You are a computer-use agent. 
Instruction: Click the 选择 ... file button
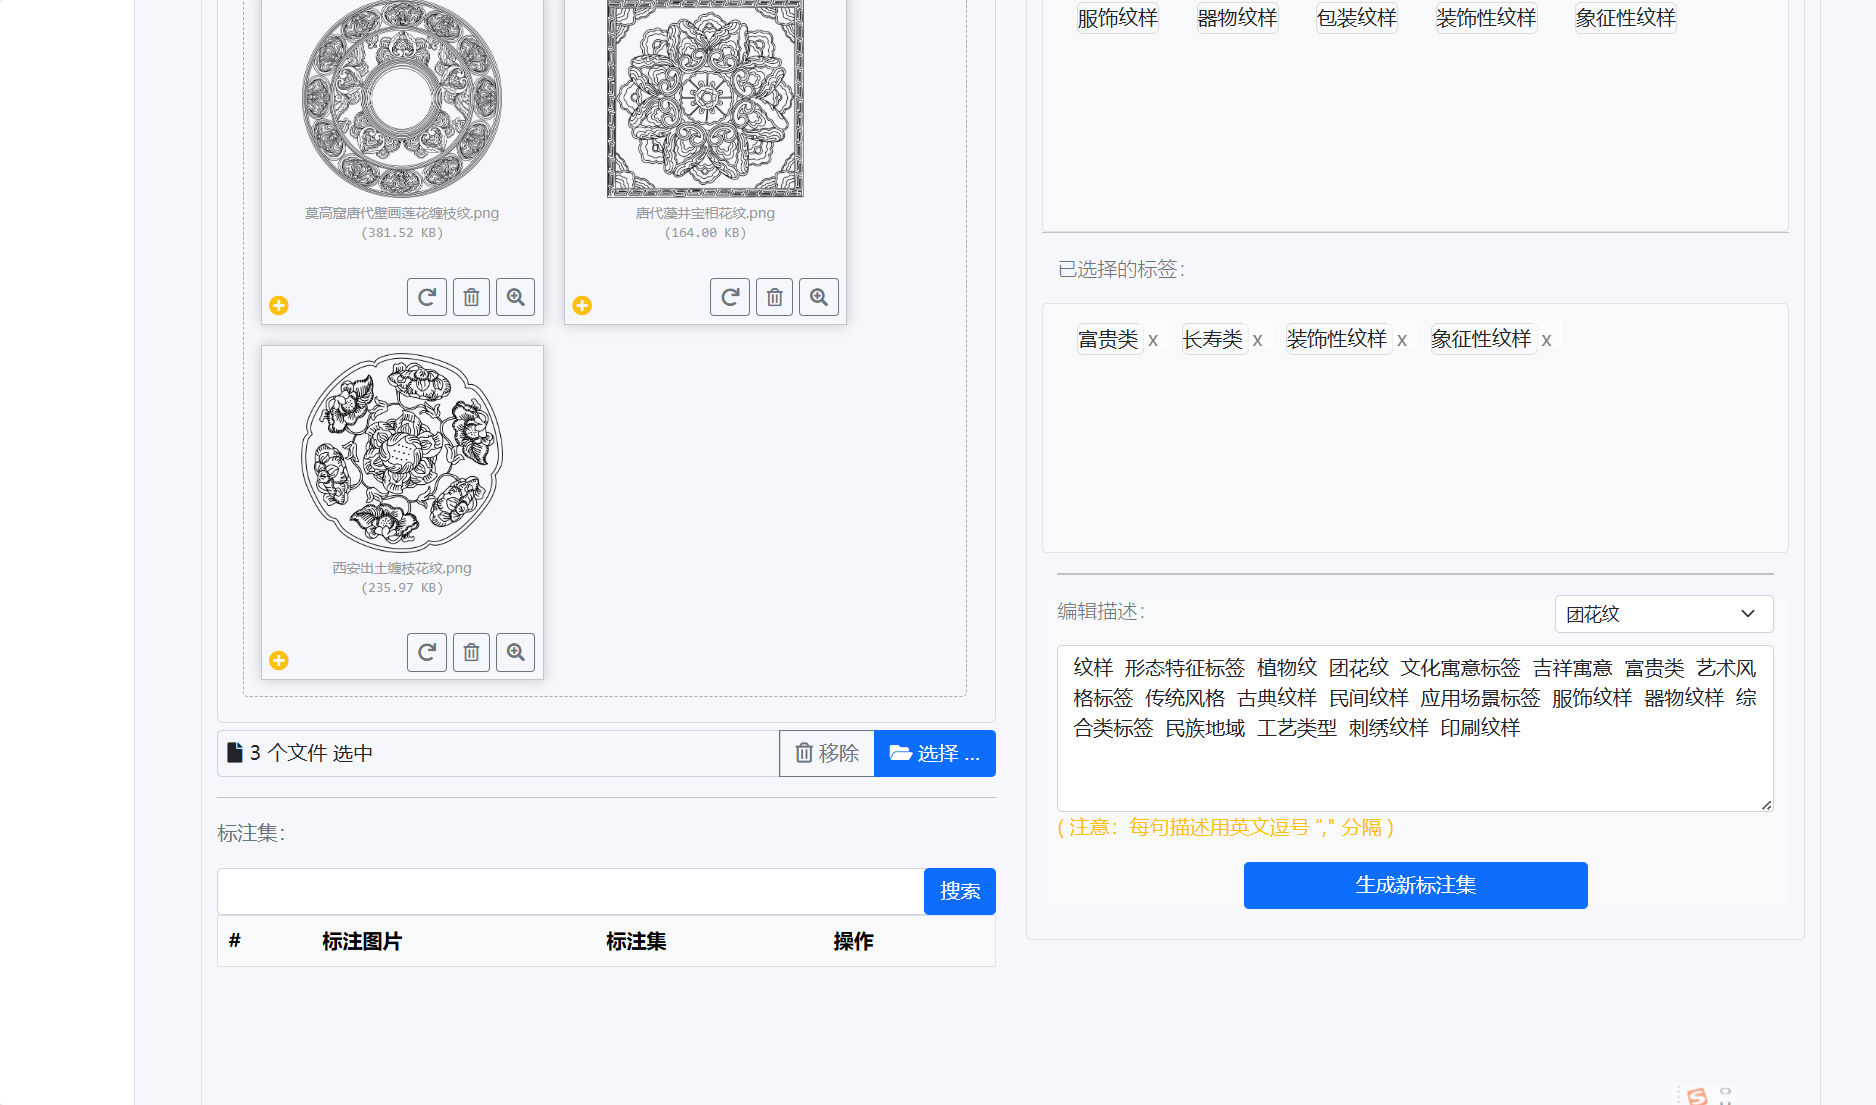(935, 753)
